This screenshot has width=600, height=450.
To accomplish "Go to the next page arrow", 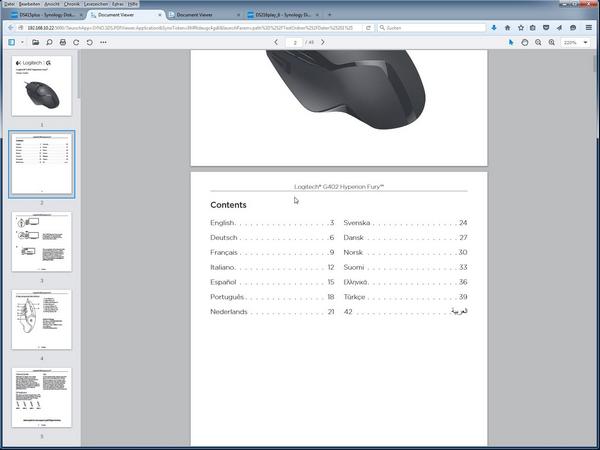I will [x=323, y=42].
